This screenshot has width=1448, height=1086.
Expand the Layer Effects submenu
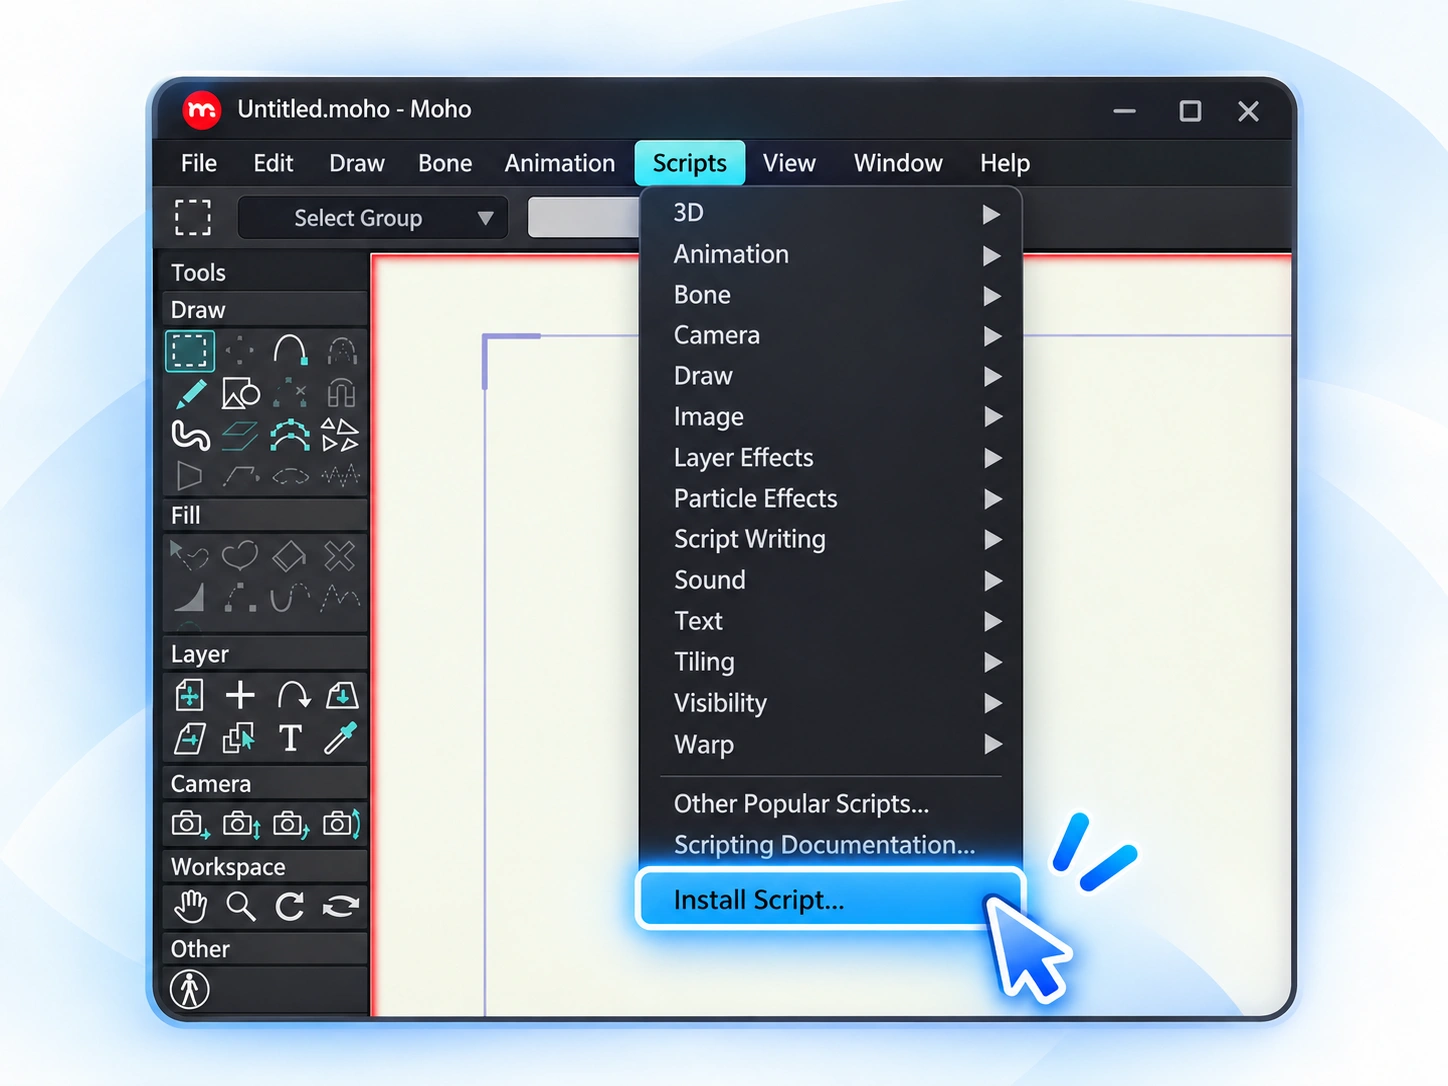(x=831, y=457)
